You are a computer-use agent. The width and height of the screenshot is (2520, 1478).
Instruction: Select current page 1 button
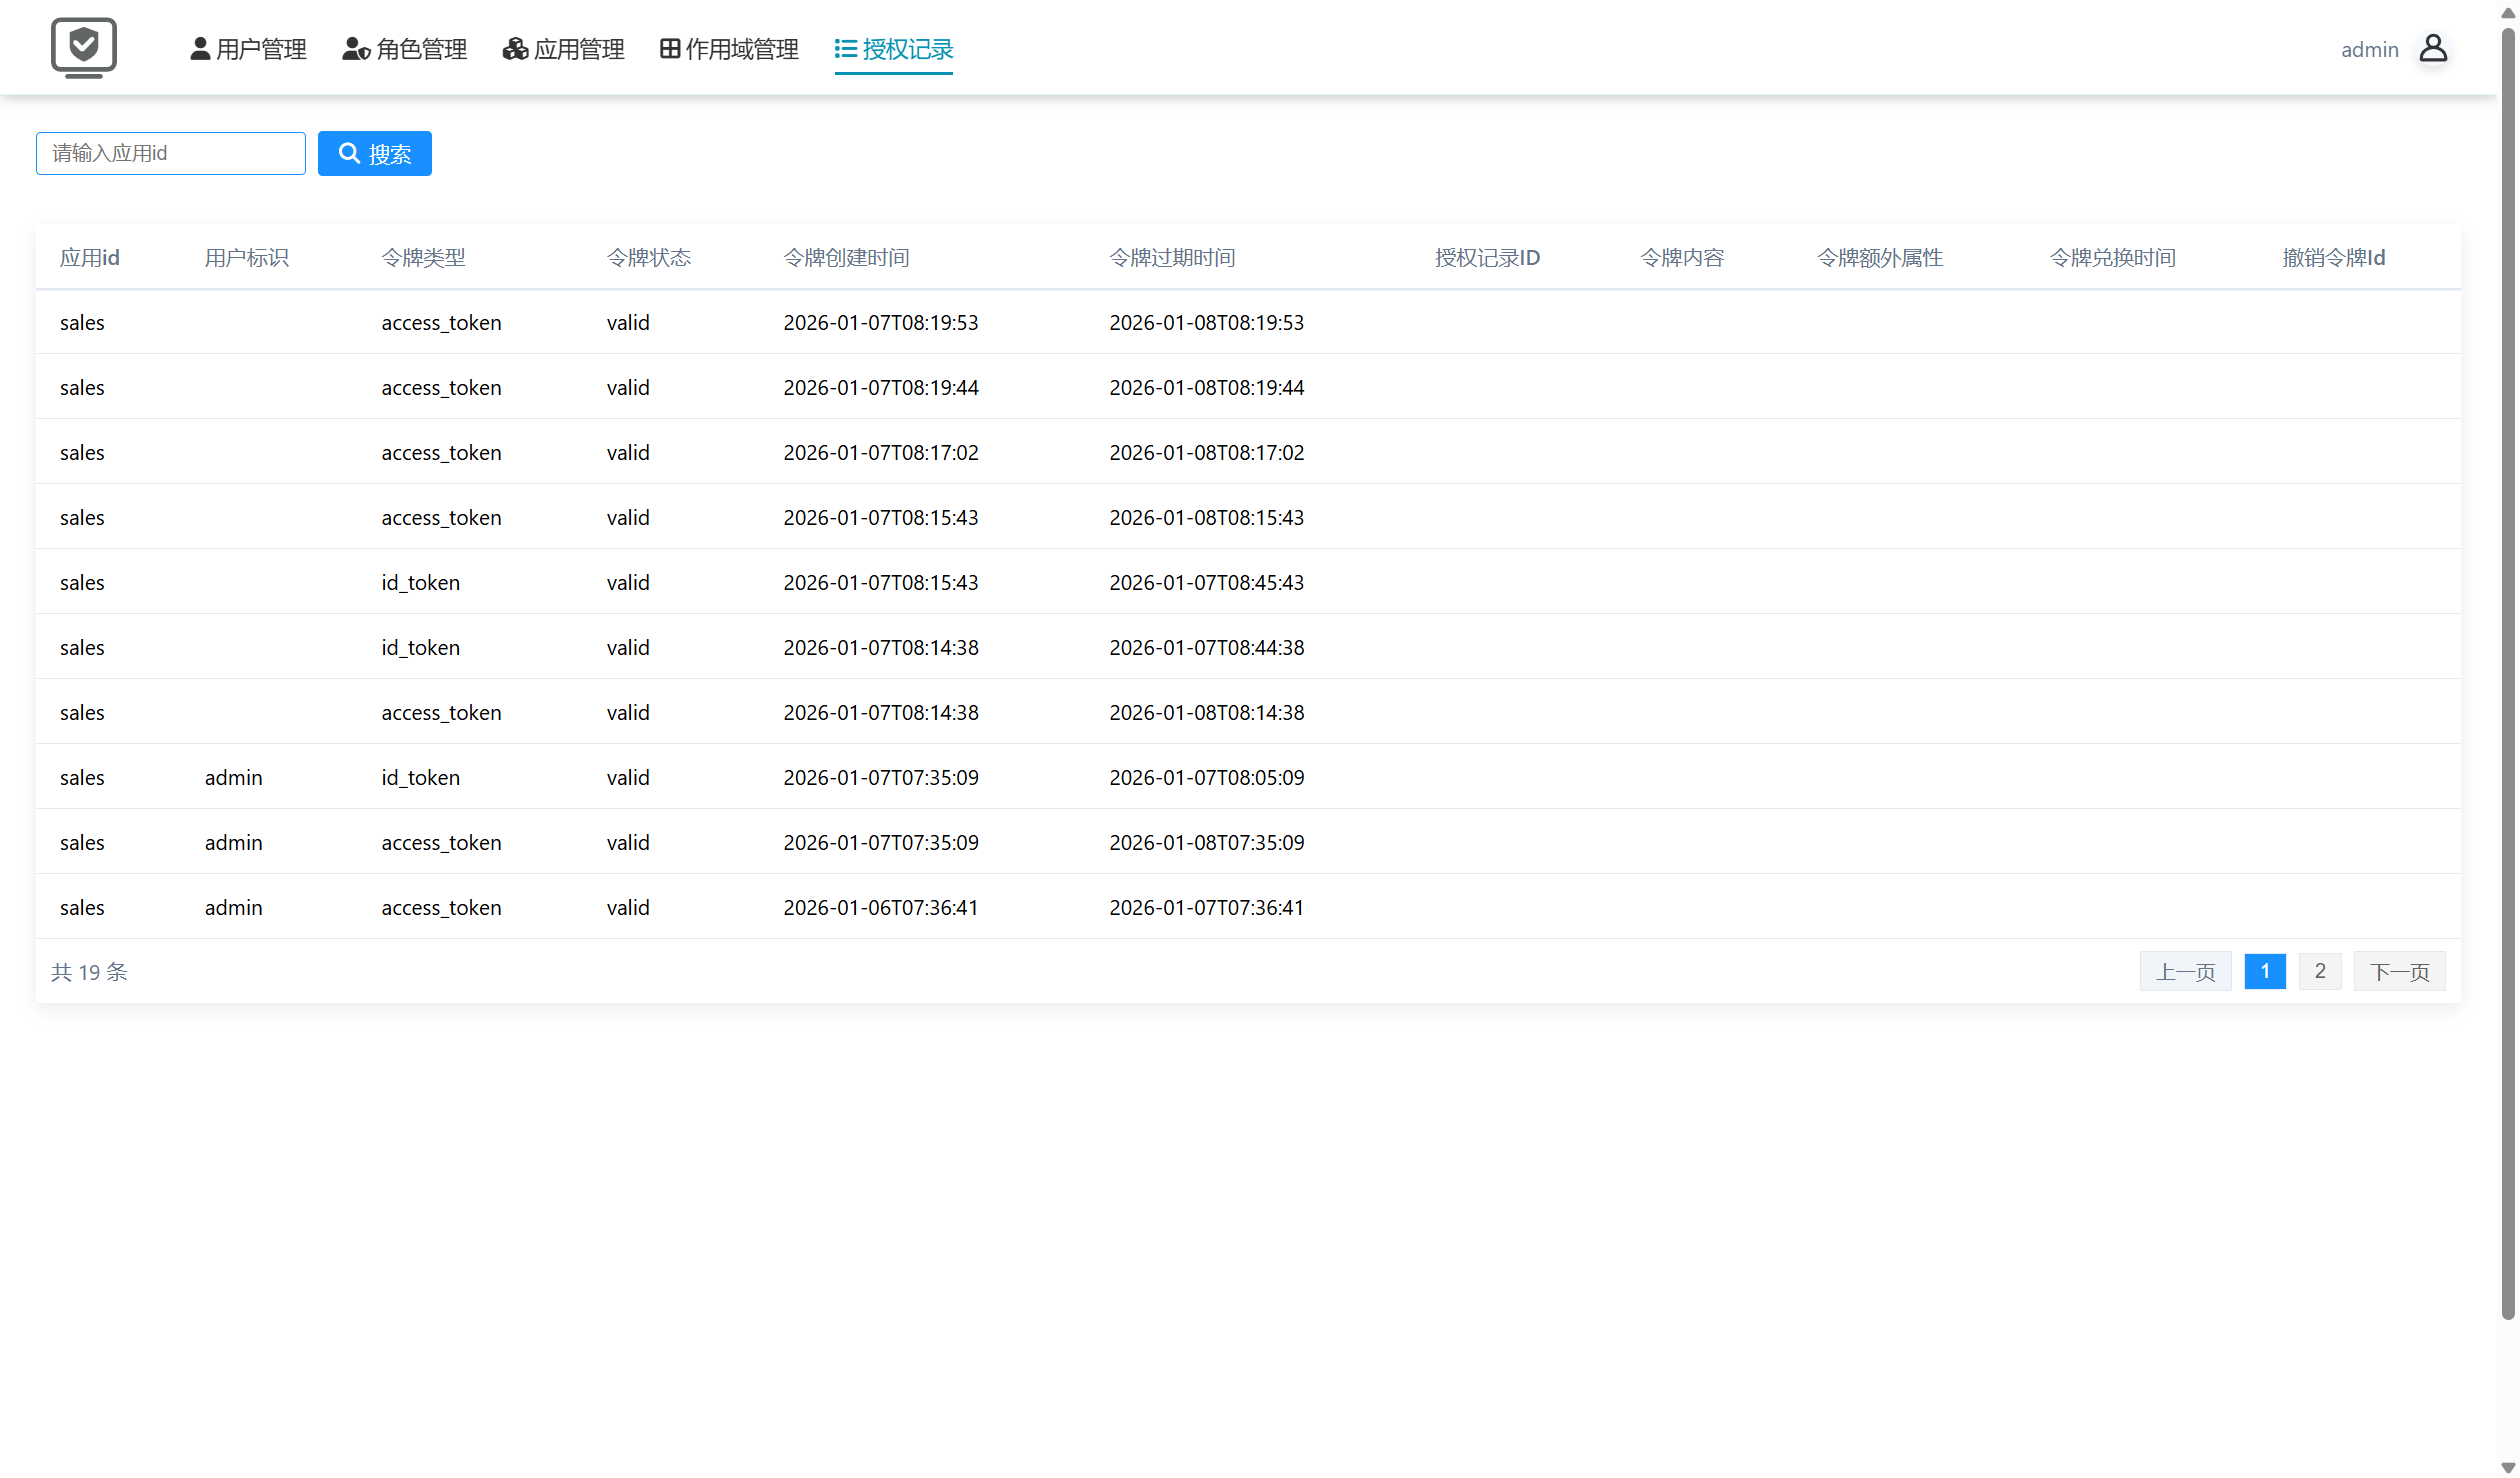tap(2265, 972)
